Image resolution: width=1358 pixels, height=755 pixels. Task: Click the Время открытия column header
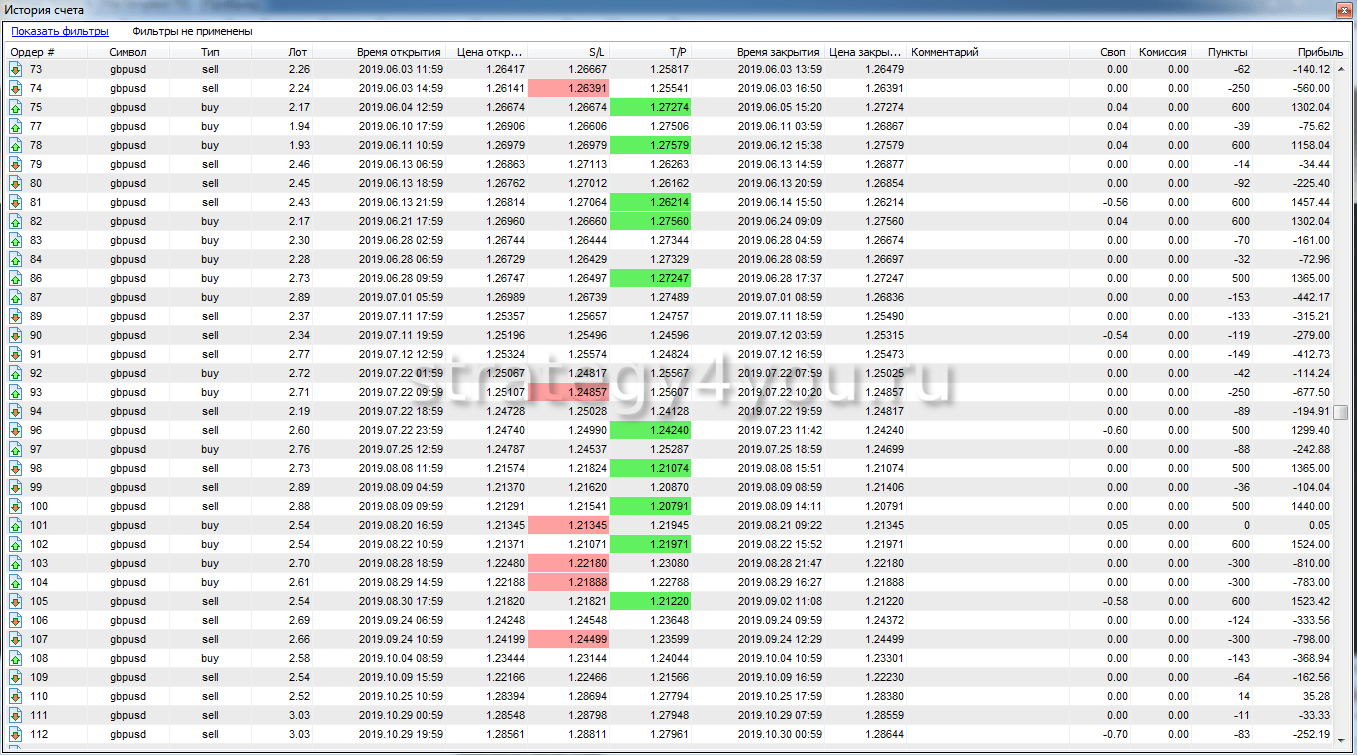(x=398, y=52)
